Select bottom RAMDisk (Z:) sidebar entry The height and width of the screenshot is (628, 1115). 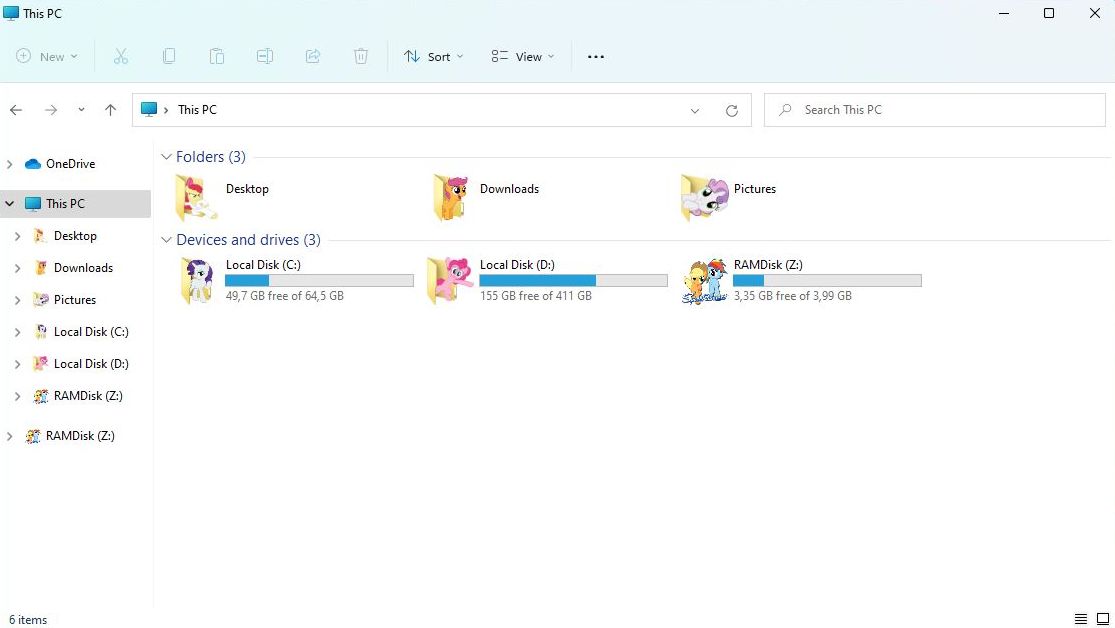point(80,435)
